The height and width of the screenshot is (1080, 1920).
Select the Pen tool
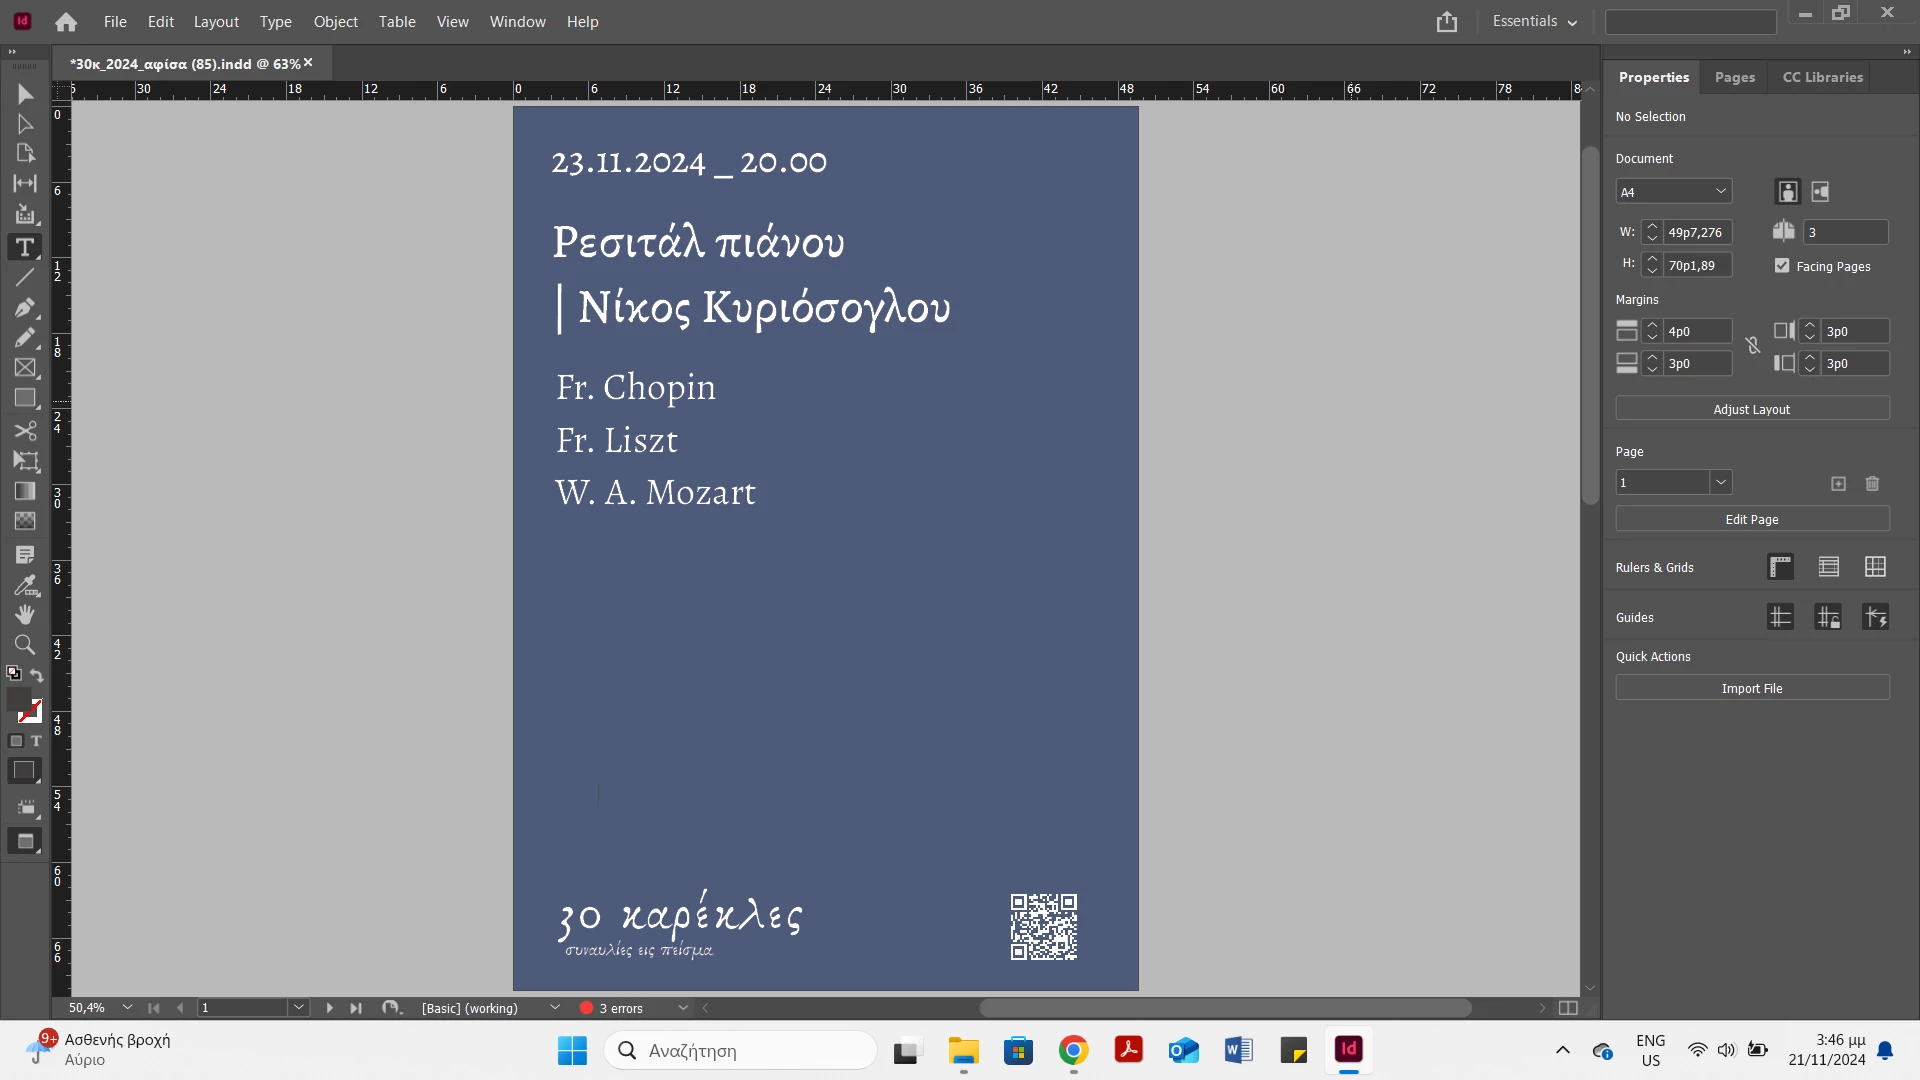coord(25,308)
